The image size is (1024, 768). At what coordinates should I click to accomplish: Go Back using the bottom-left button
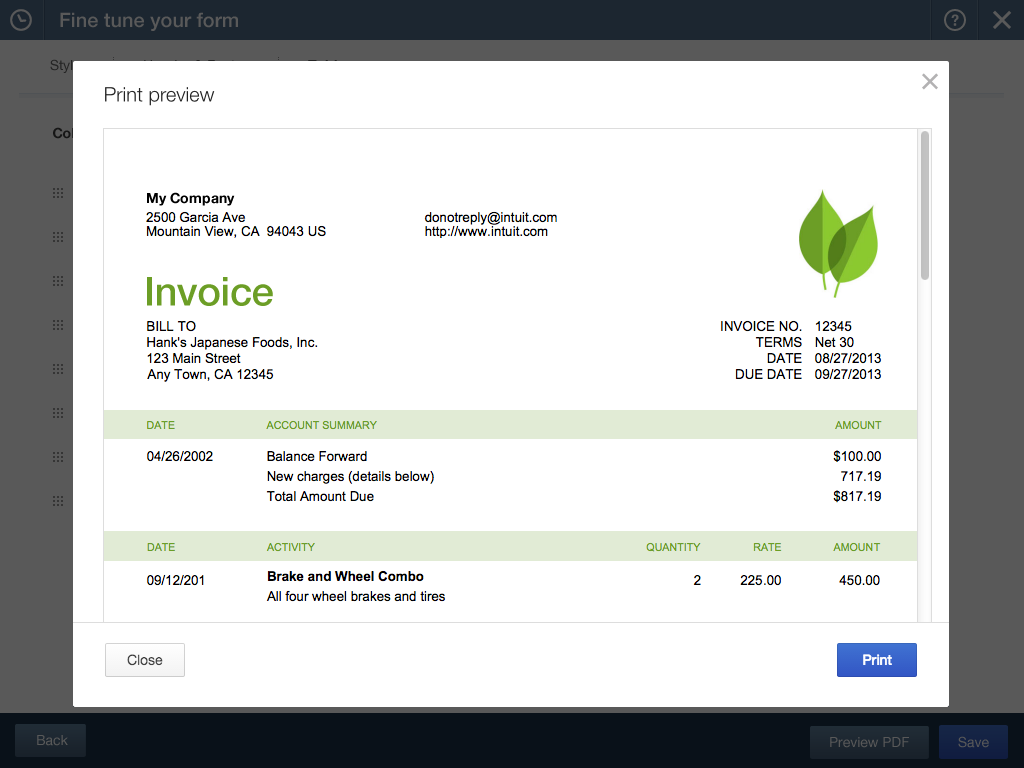point(51,741)
